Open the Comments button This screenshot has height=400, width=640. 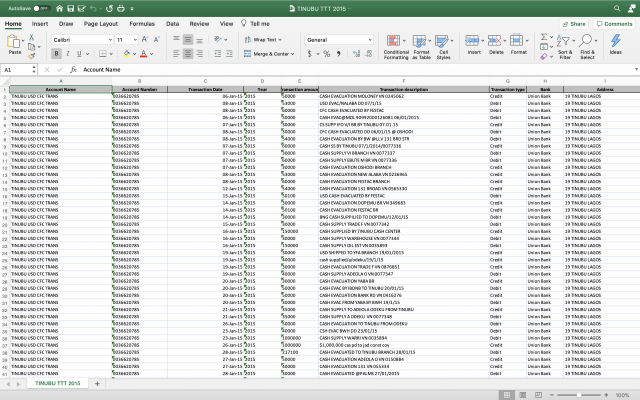tap(611, 22)
